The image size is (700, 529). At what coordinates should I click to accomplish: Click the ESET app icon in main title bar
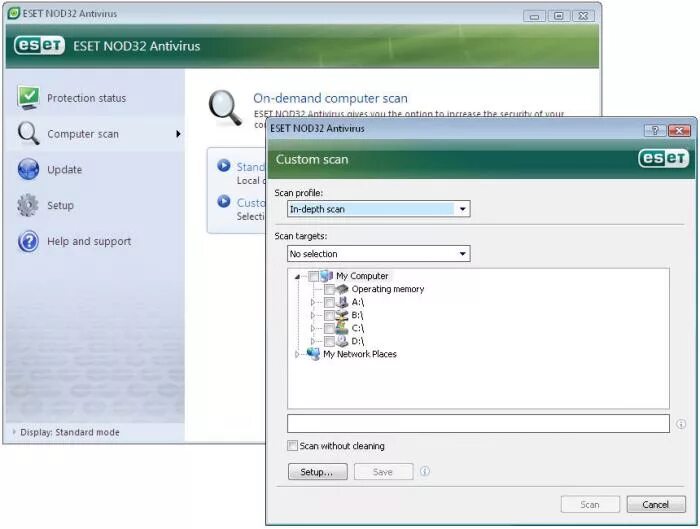14,13
